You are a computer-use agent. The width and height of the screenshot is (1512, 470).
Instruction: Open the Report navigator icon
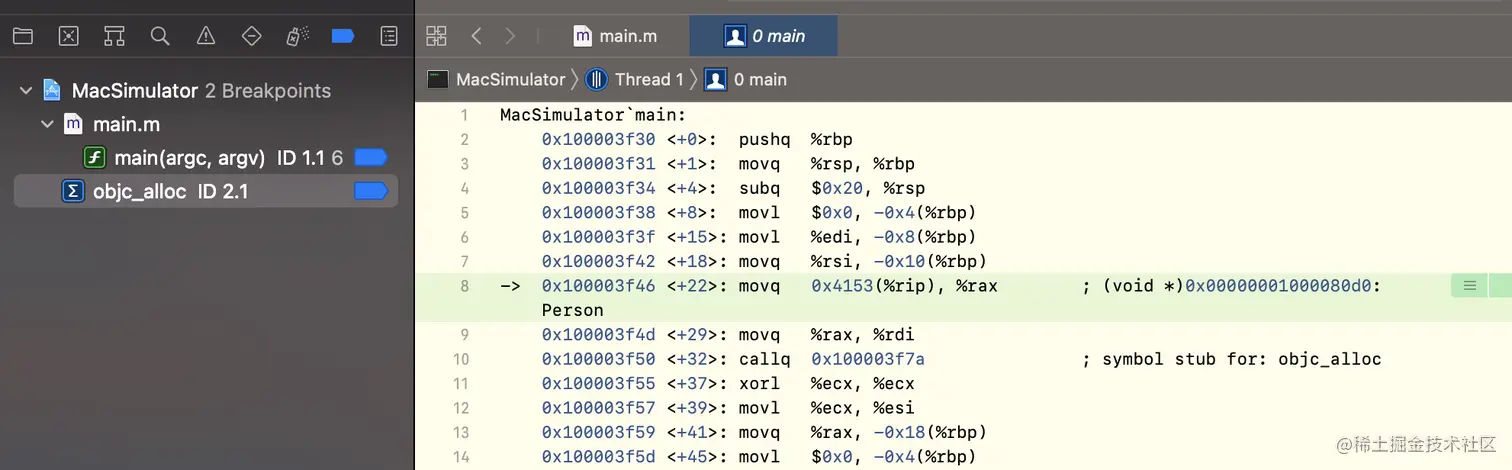(x=389, y=36)
